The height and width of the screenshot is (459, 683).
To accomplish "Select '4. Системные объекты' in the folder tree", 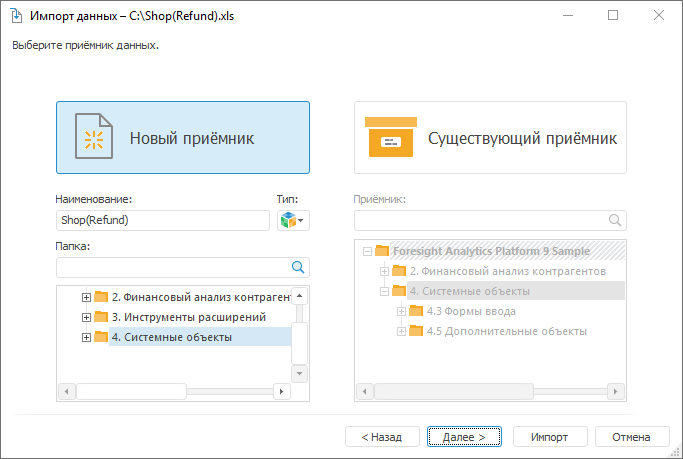I will pyautogui.click(x=171, y=337).
